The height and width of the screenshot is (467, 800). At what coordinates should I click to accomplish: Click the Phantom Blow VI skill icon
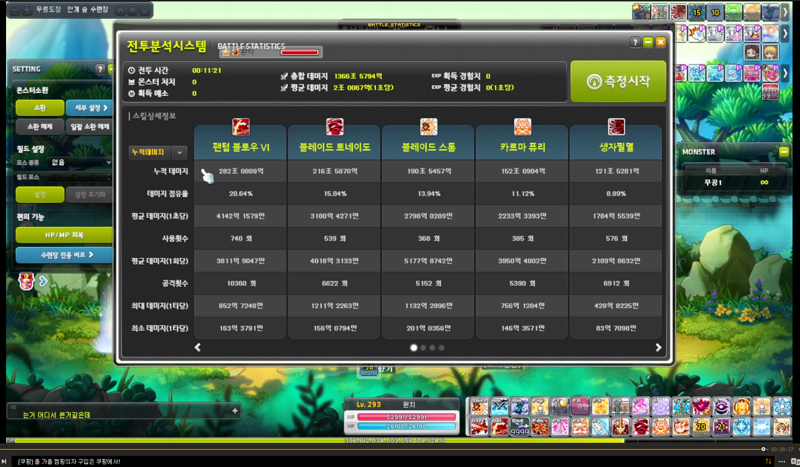point(241,127)
